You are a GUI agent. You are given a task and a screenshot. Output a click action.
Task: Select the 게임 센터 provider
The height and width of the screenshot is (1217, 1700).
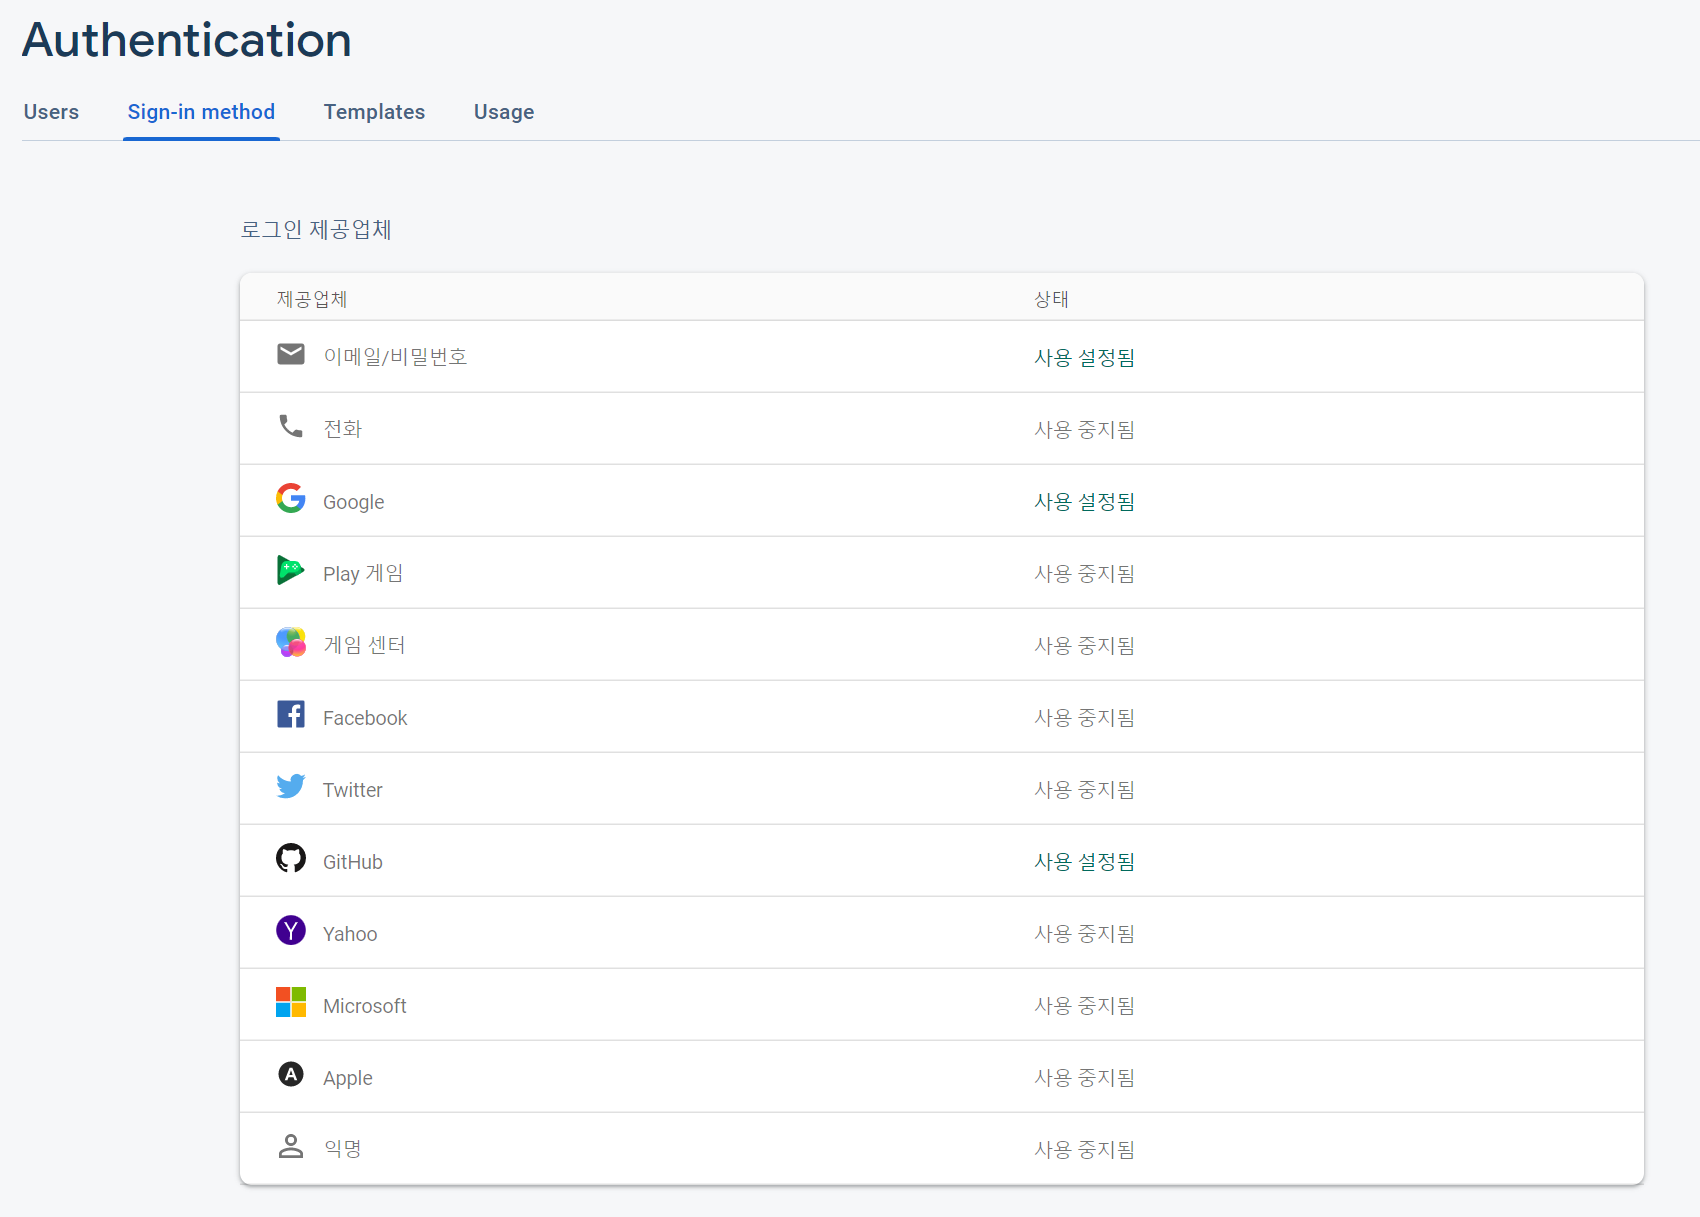pyautogui.click(x=942, y=645)
